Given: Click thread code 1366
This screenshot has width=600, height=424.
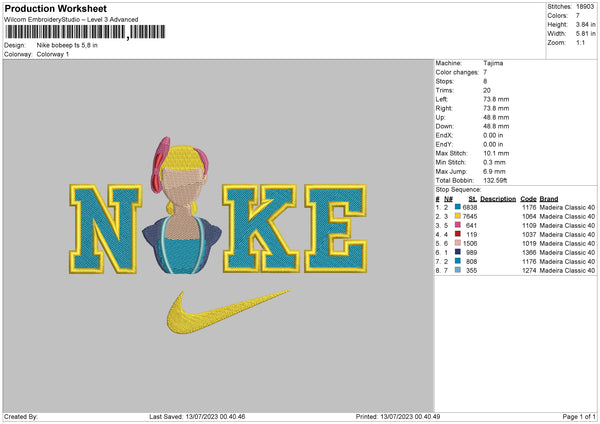Looking at the screenshot, I should pyautogui.click(x=529, y=252).
